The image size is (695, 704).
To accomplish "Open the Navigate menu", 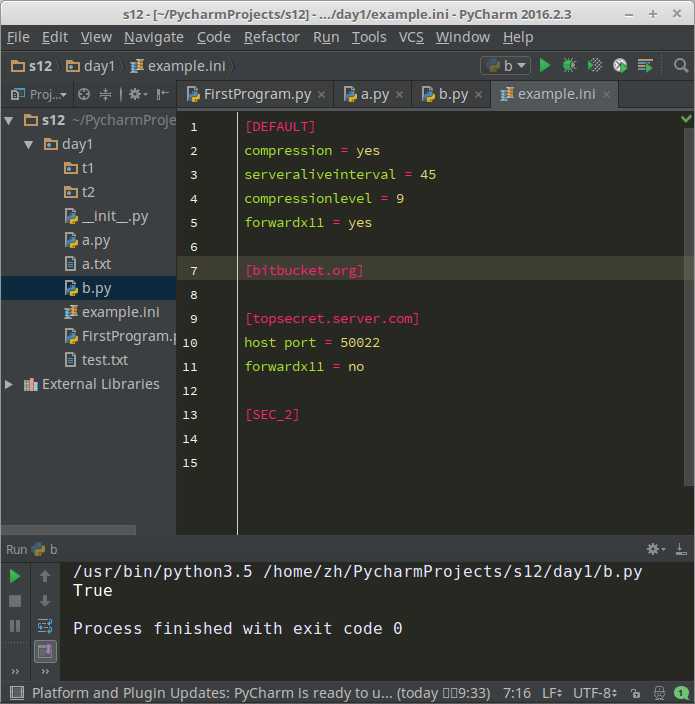I will 154,37.
